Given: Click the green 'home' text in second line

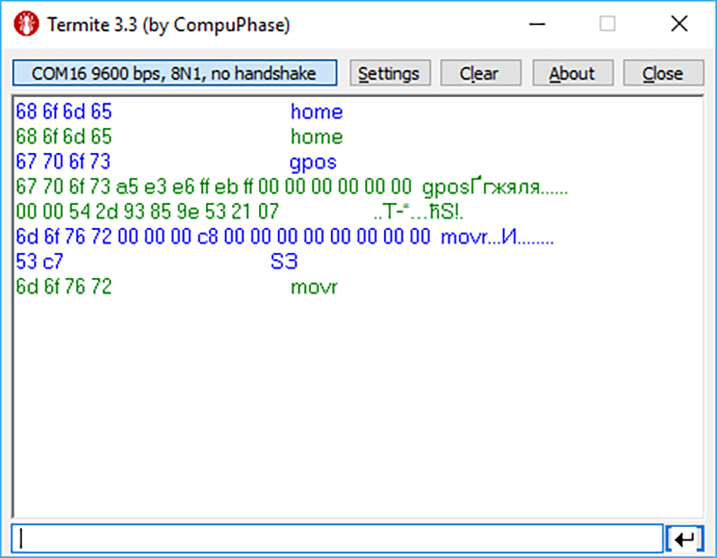Looking at the screenshot, I should (x=316, y=137).
